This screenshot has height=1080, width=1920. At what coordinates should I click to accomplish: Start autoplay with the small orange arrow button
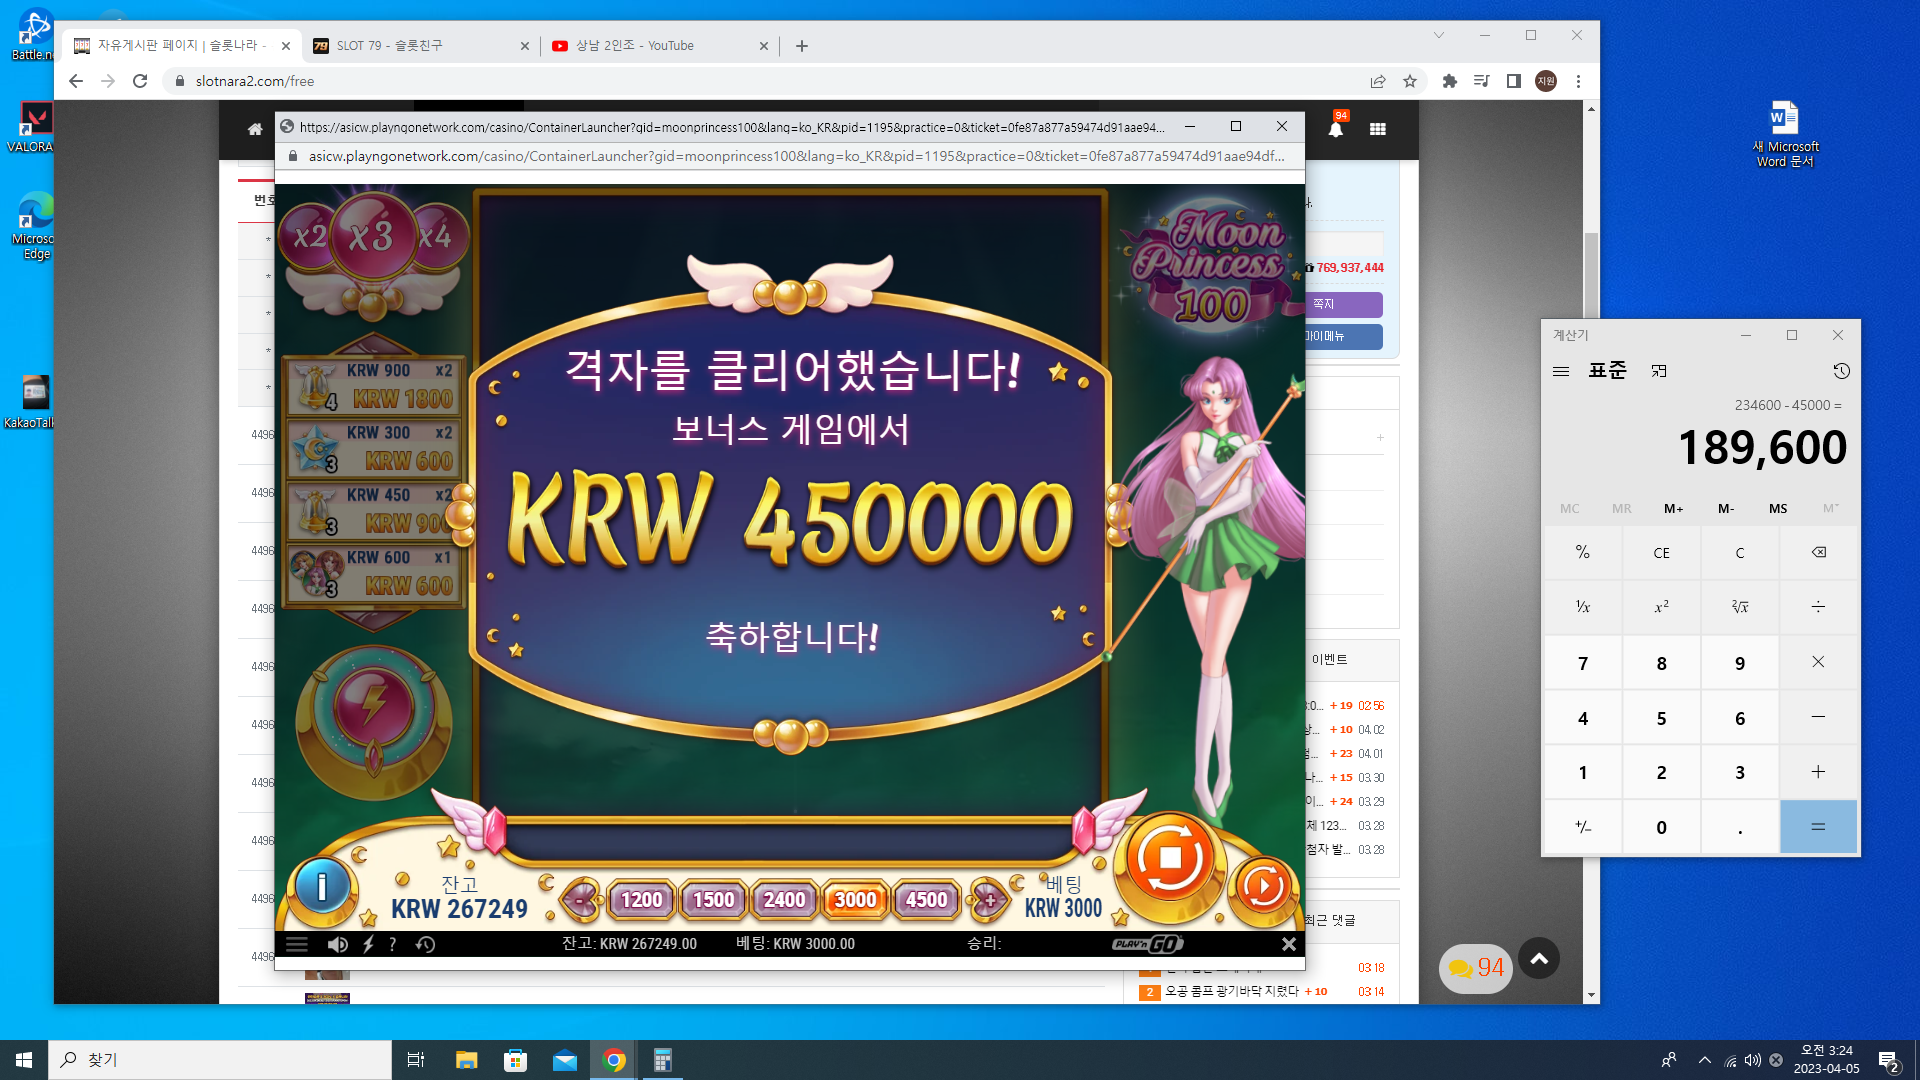[1263, 886]
